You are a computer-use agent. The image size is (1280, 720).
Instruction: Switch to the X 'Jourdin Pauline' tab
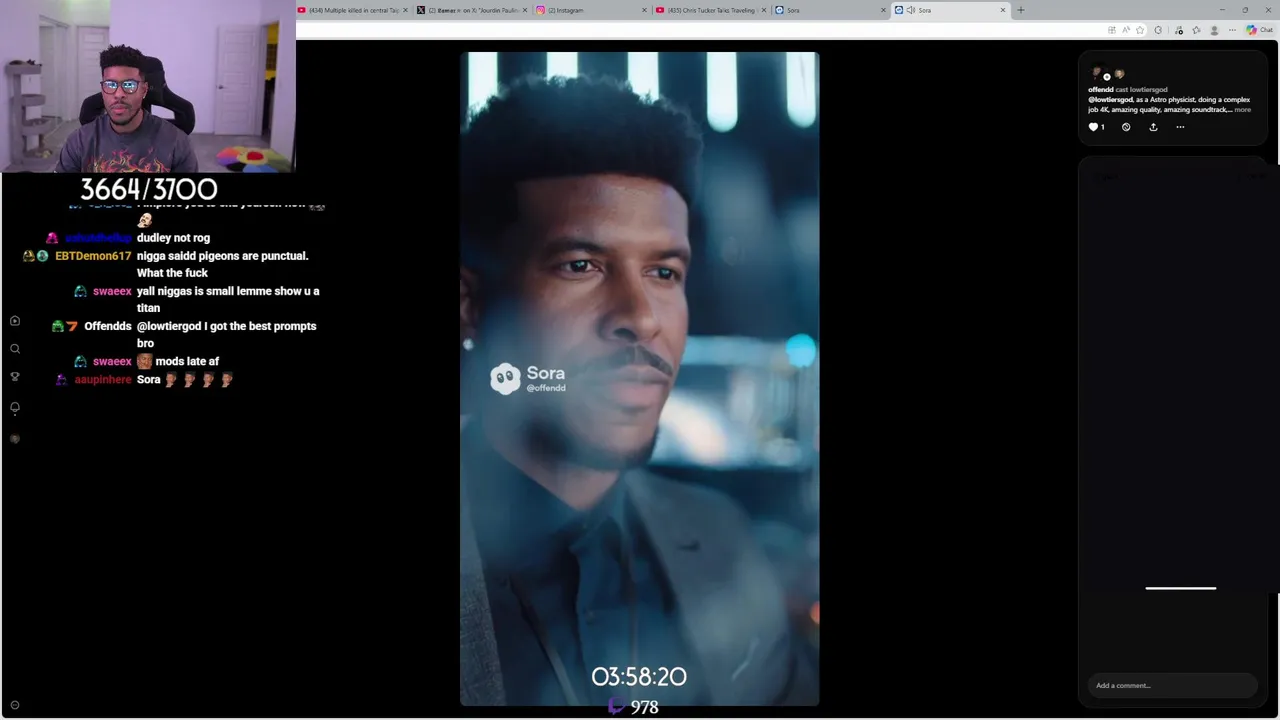[x=472, y=10]
